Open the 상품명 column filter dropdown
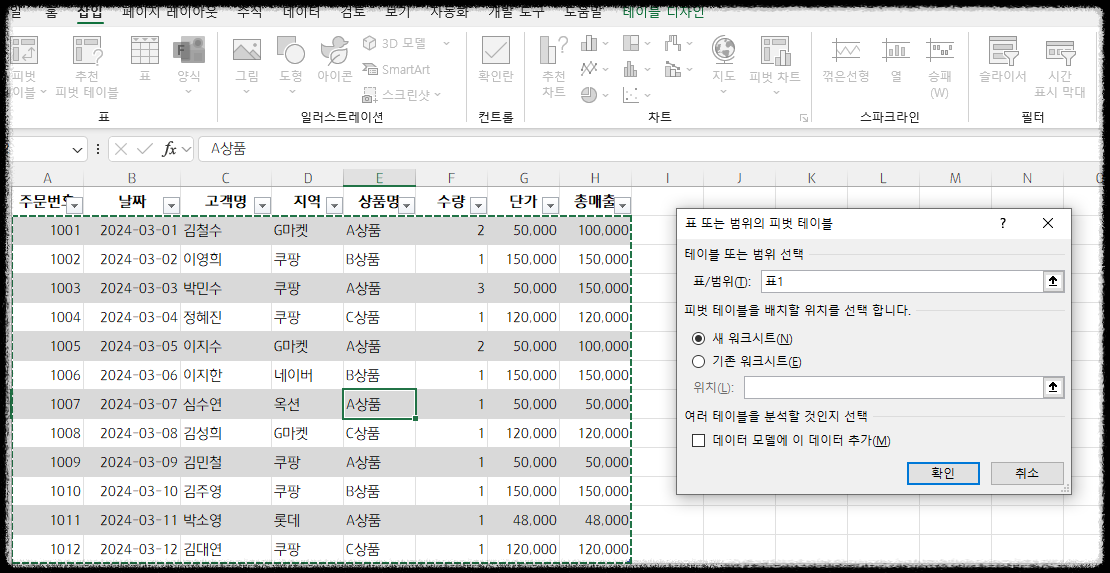Image resolution: width=1110 pixels, height=573 pixels. [x=407, y=205]
